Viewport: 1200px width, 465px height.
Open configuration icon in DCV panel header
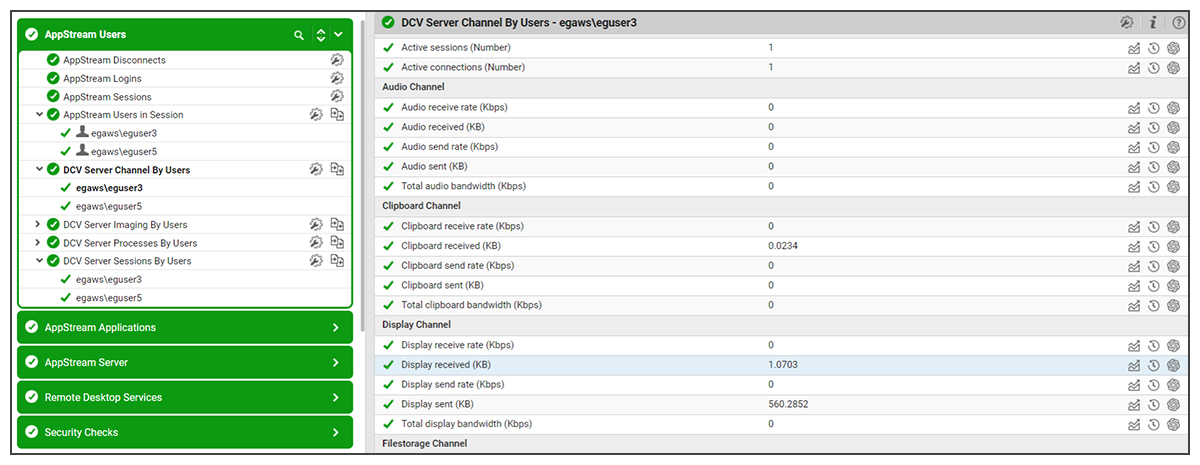1127,22
